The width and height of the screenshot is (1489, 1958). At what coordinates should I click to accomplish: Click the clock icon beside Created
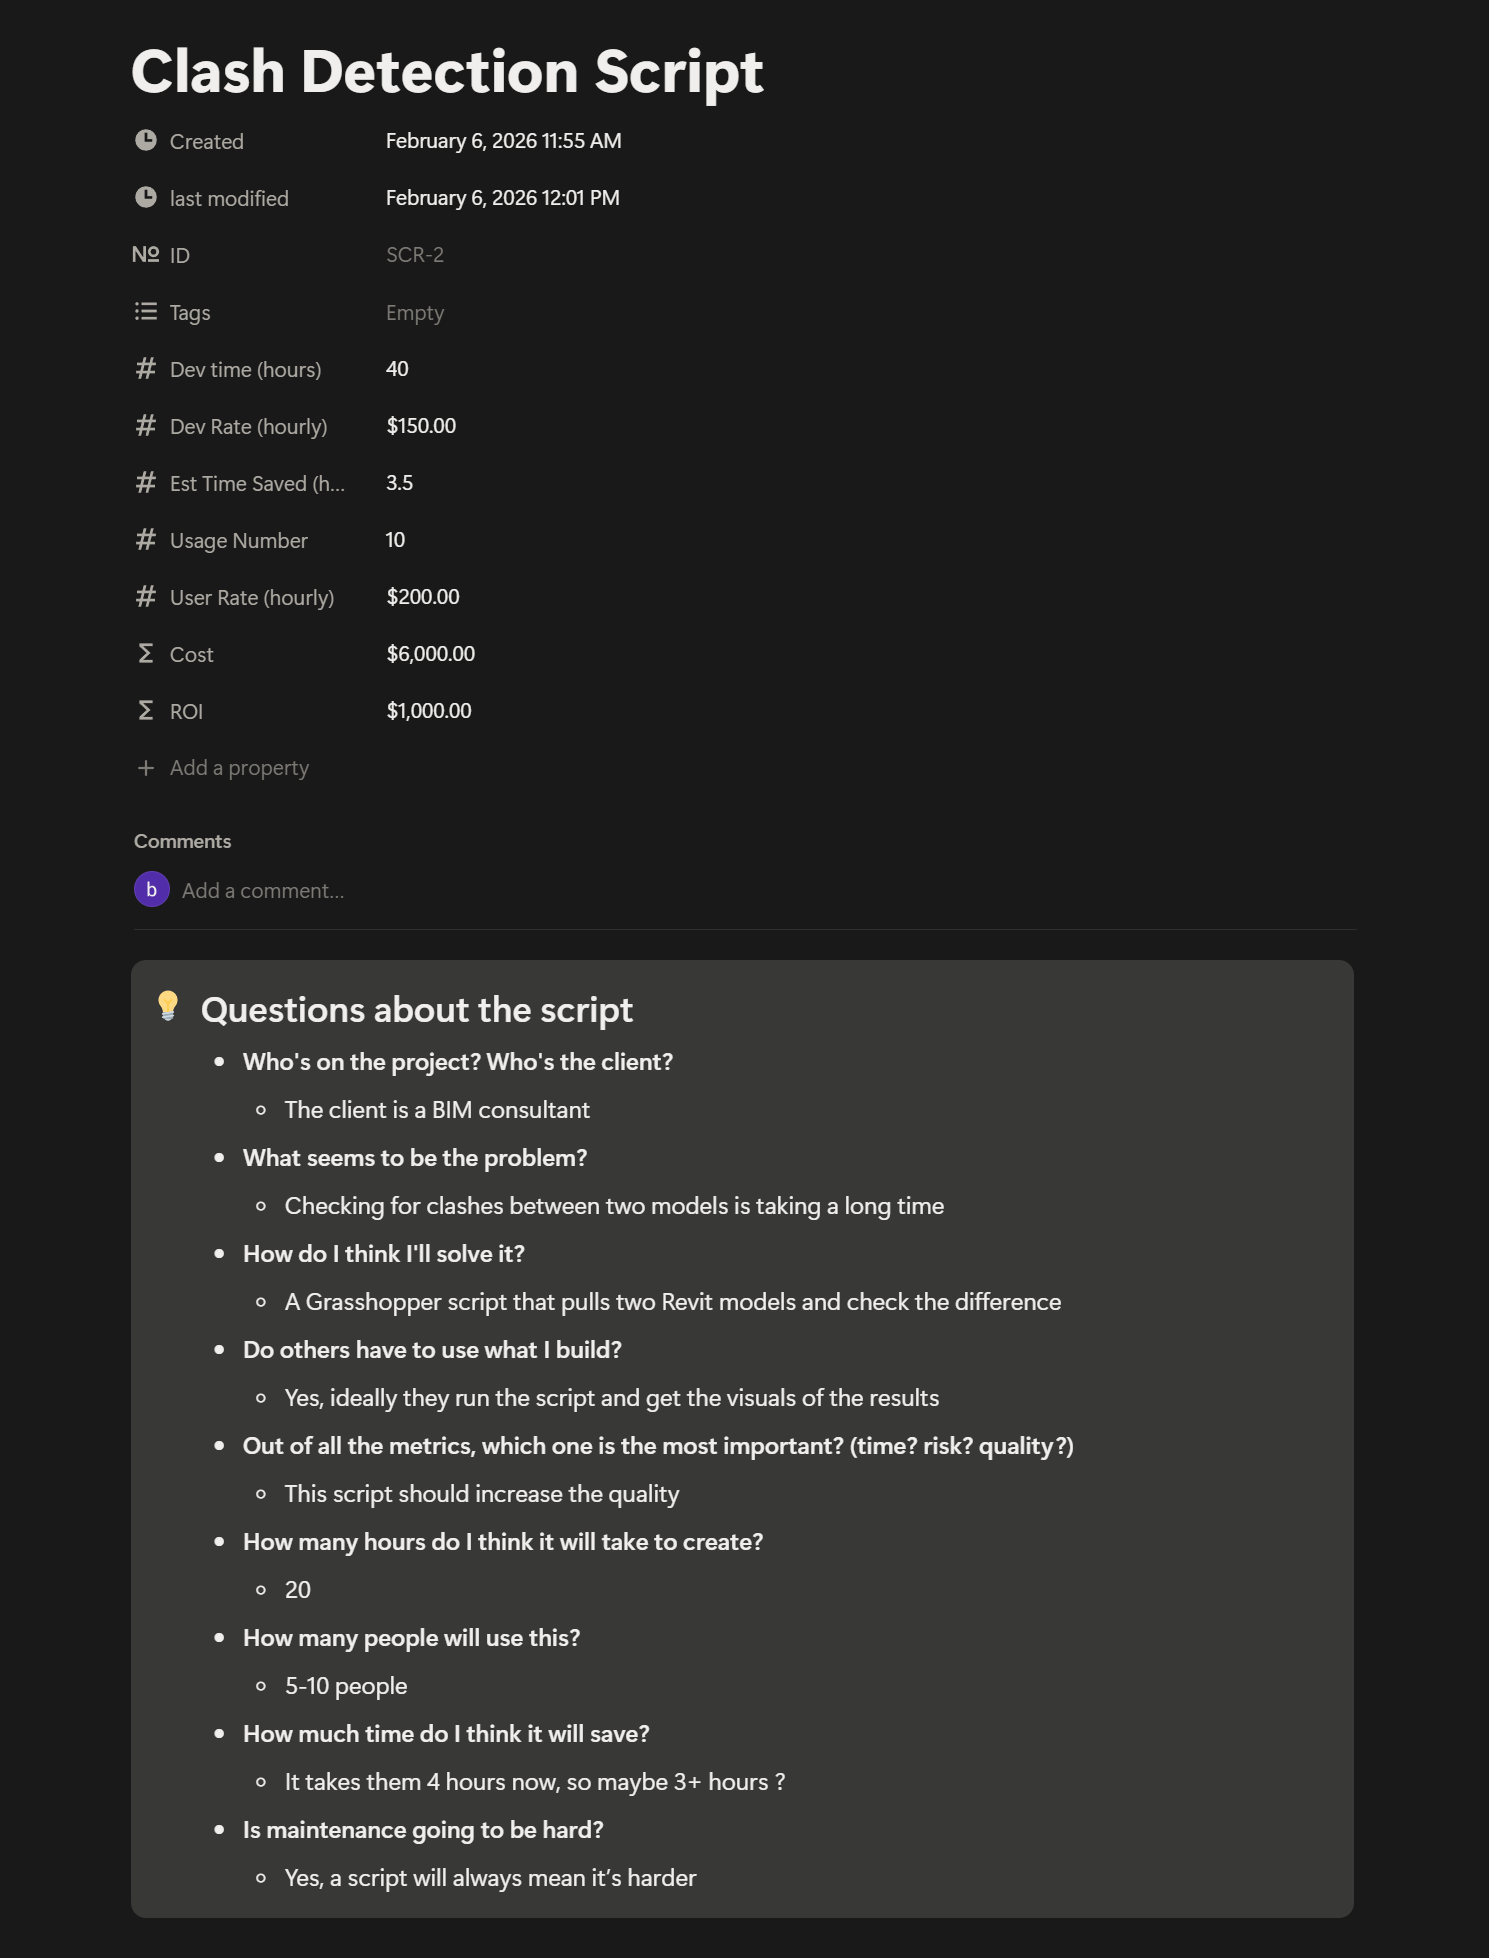pos(146,141)
